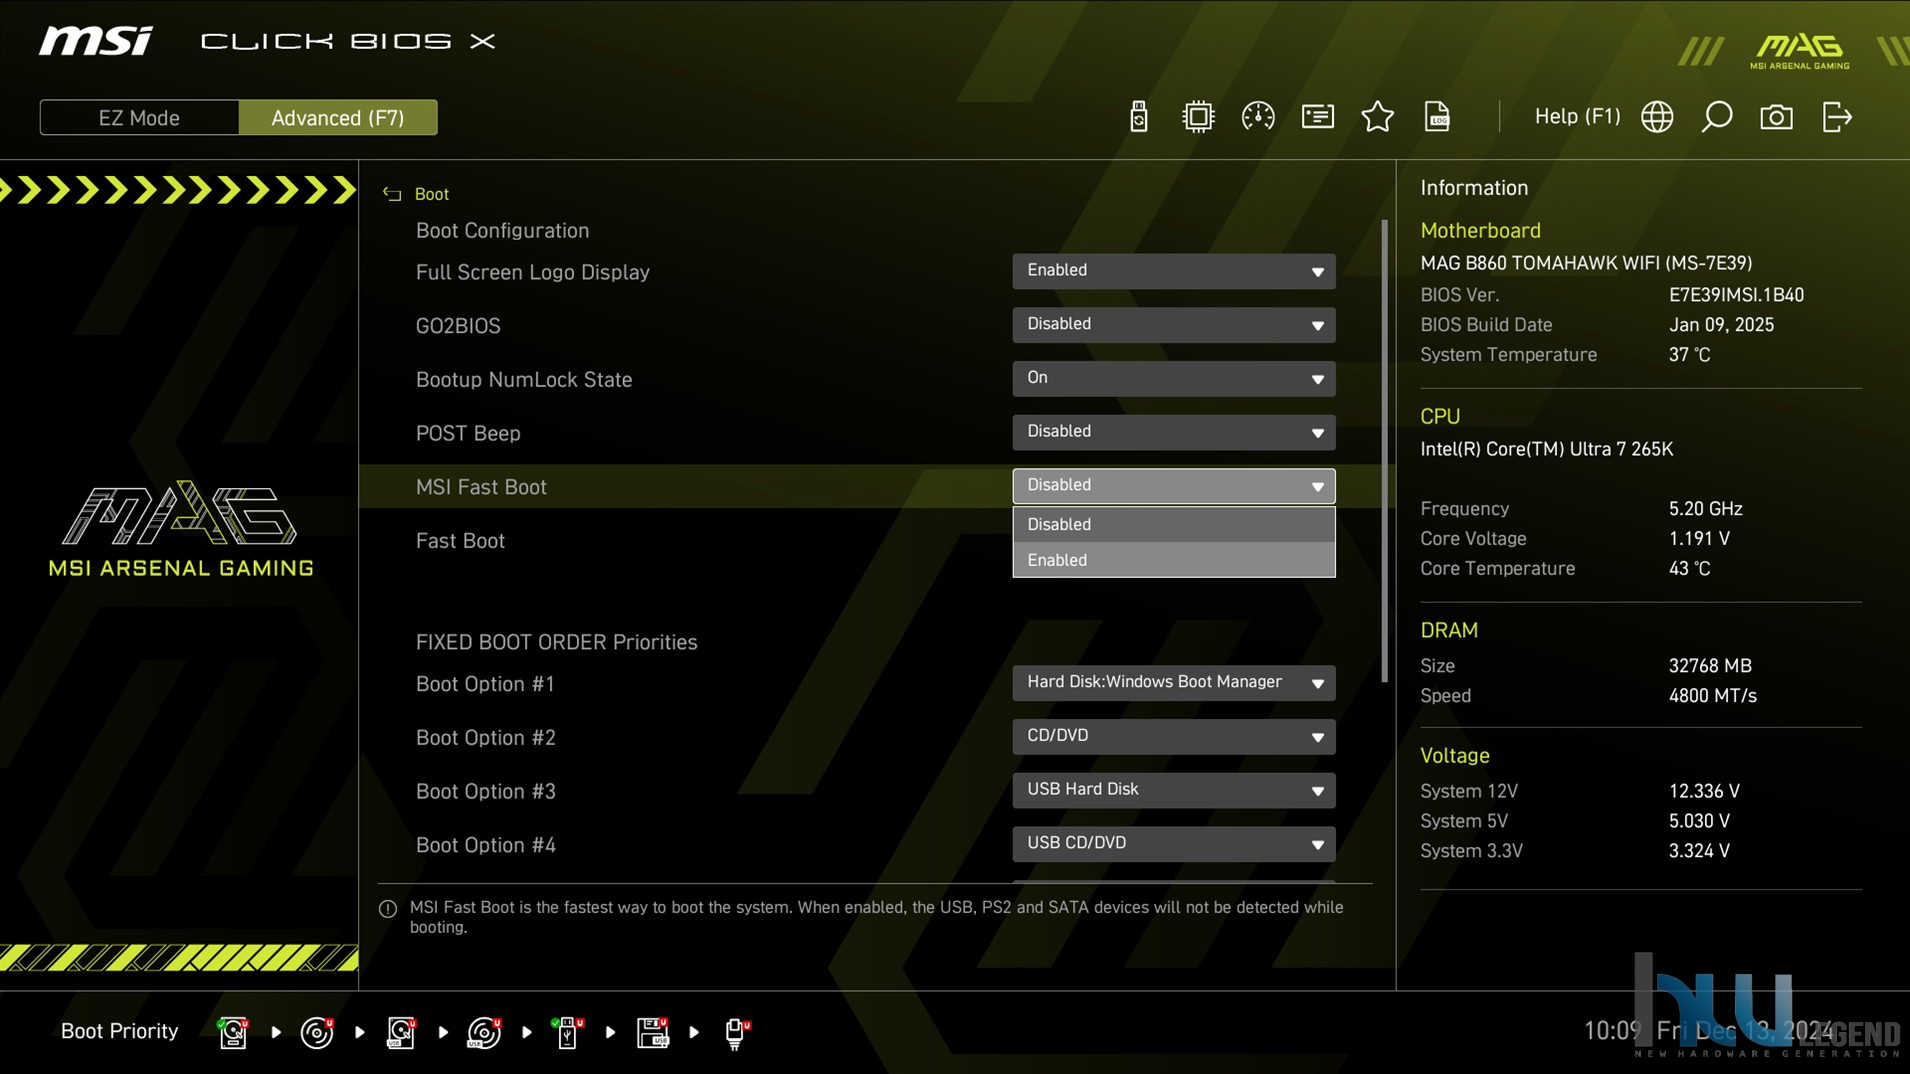The image size is (1910, 1074).
Task: Switch to EZ Mode
Action: [139, 117]
